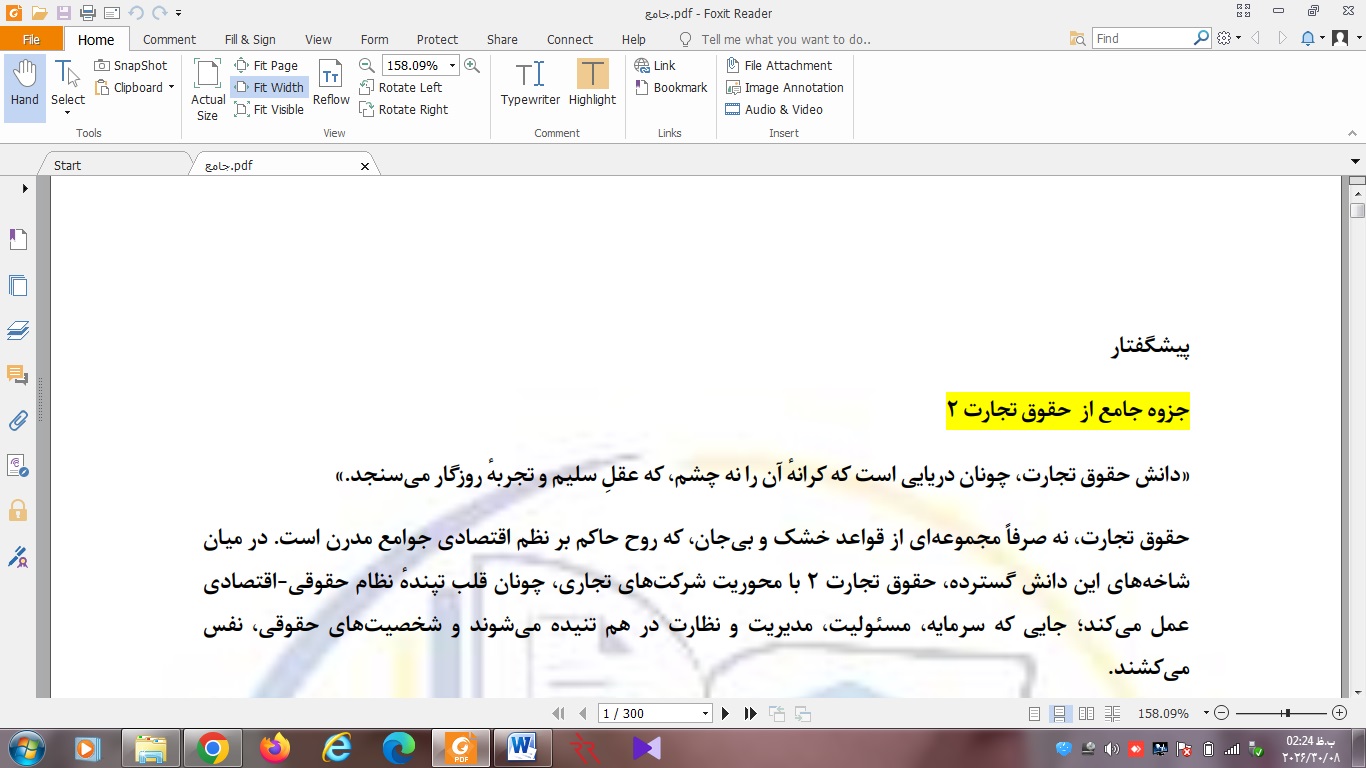The image size is (1366, 768).
Task: Click the Open file icon in quick access
Action: click(x=39, y=13)
